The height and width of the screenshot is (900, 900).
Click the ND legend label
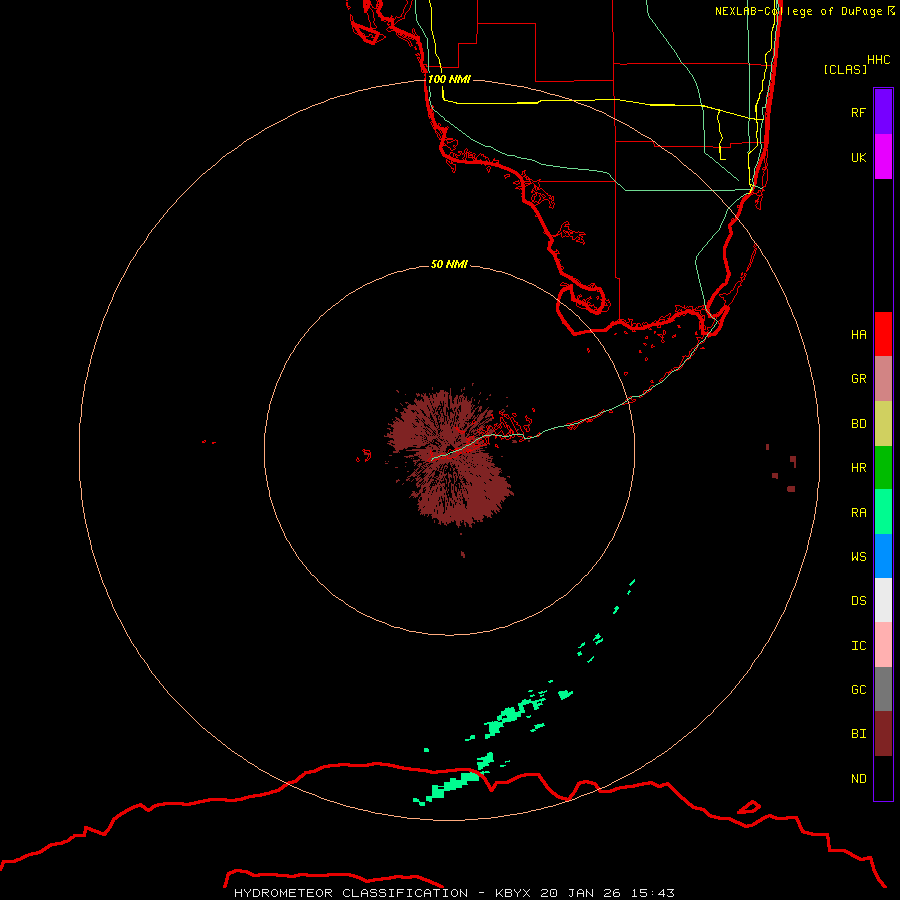858,779
